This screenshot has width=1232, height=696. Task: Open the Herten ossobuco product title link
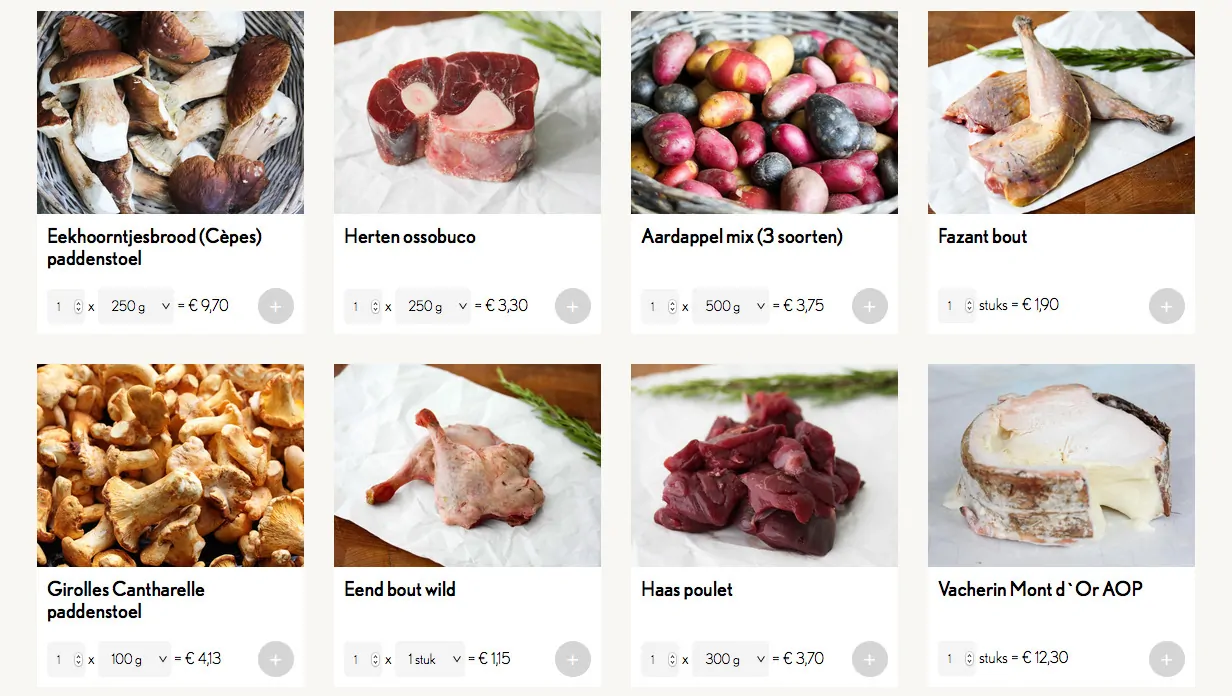coord(410,237)
